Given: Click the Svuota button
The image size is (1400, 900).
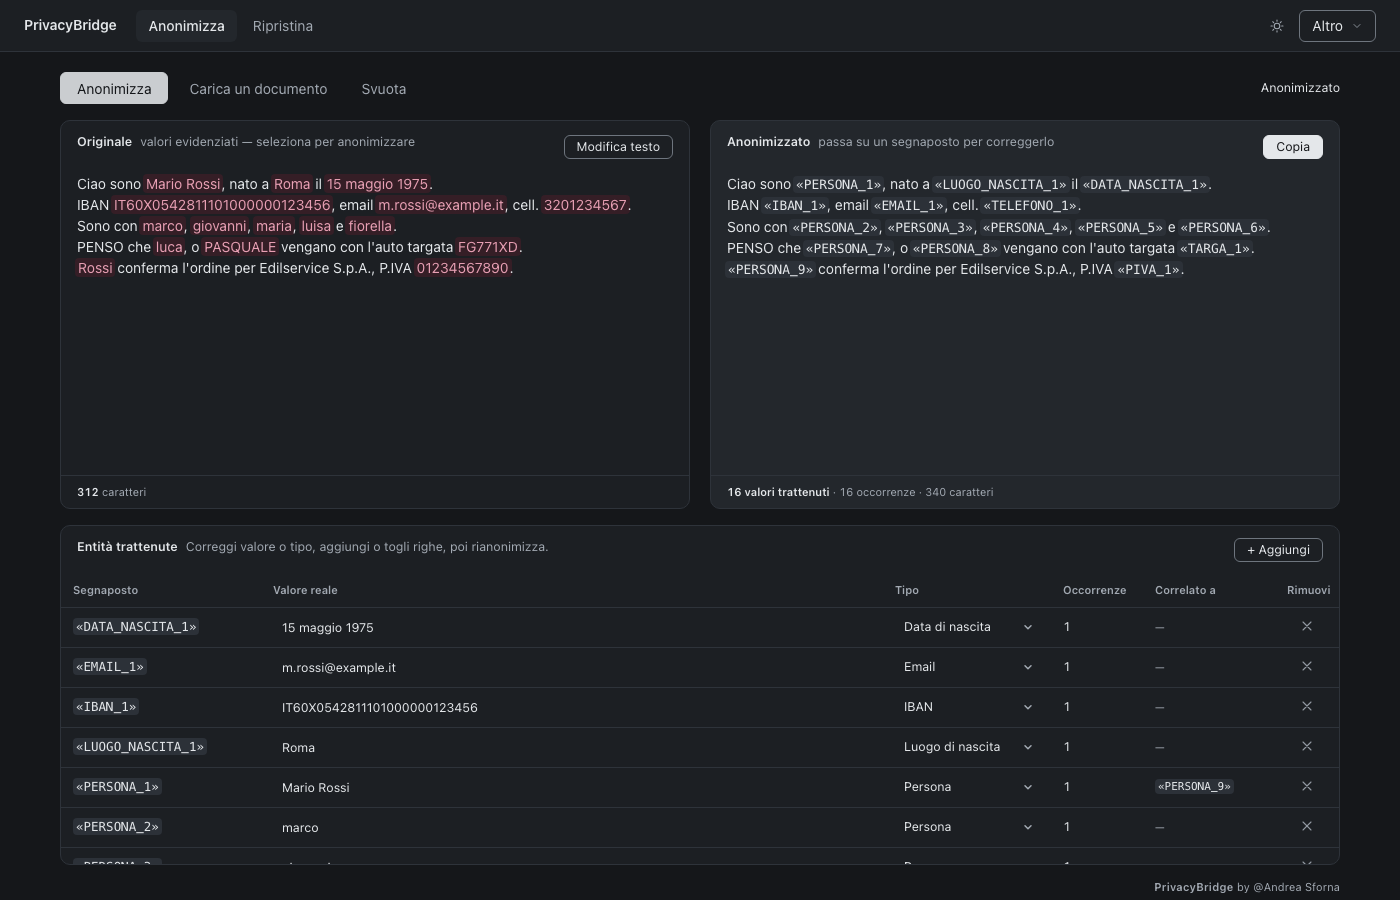Looking at the screenshot, I should point(384,88).
